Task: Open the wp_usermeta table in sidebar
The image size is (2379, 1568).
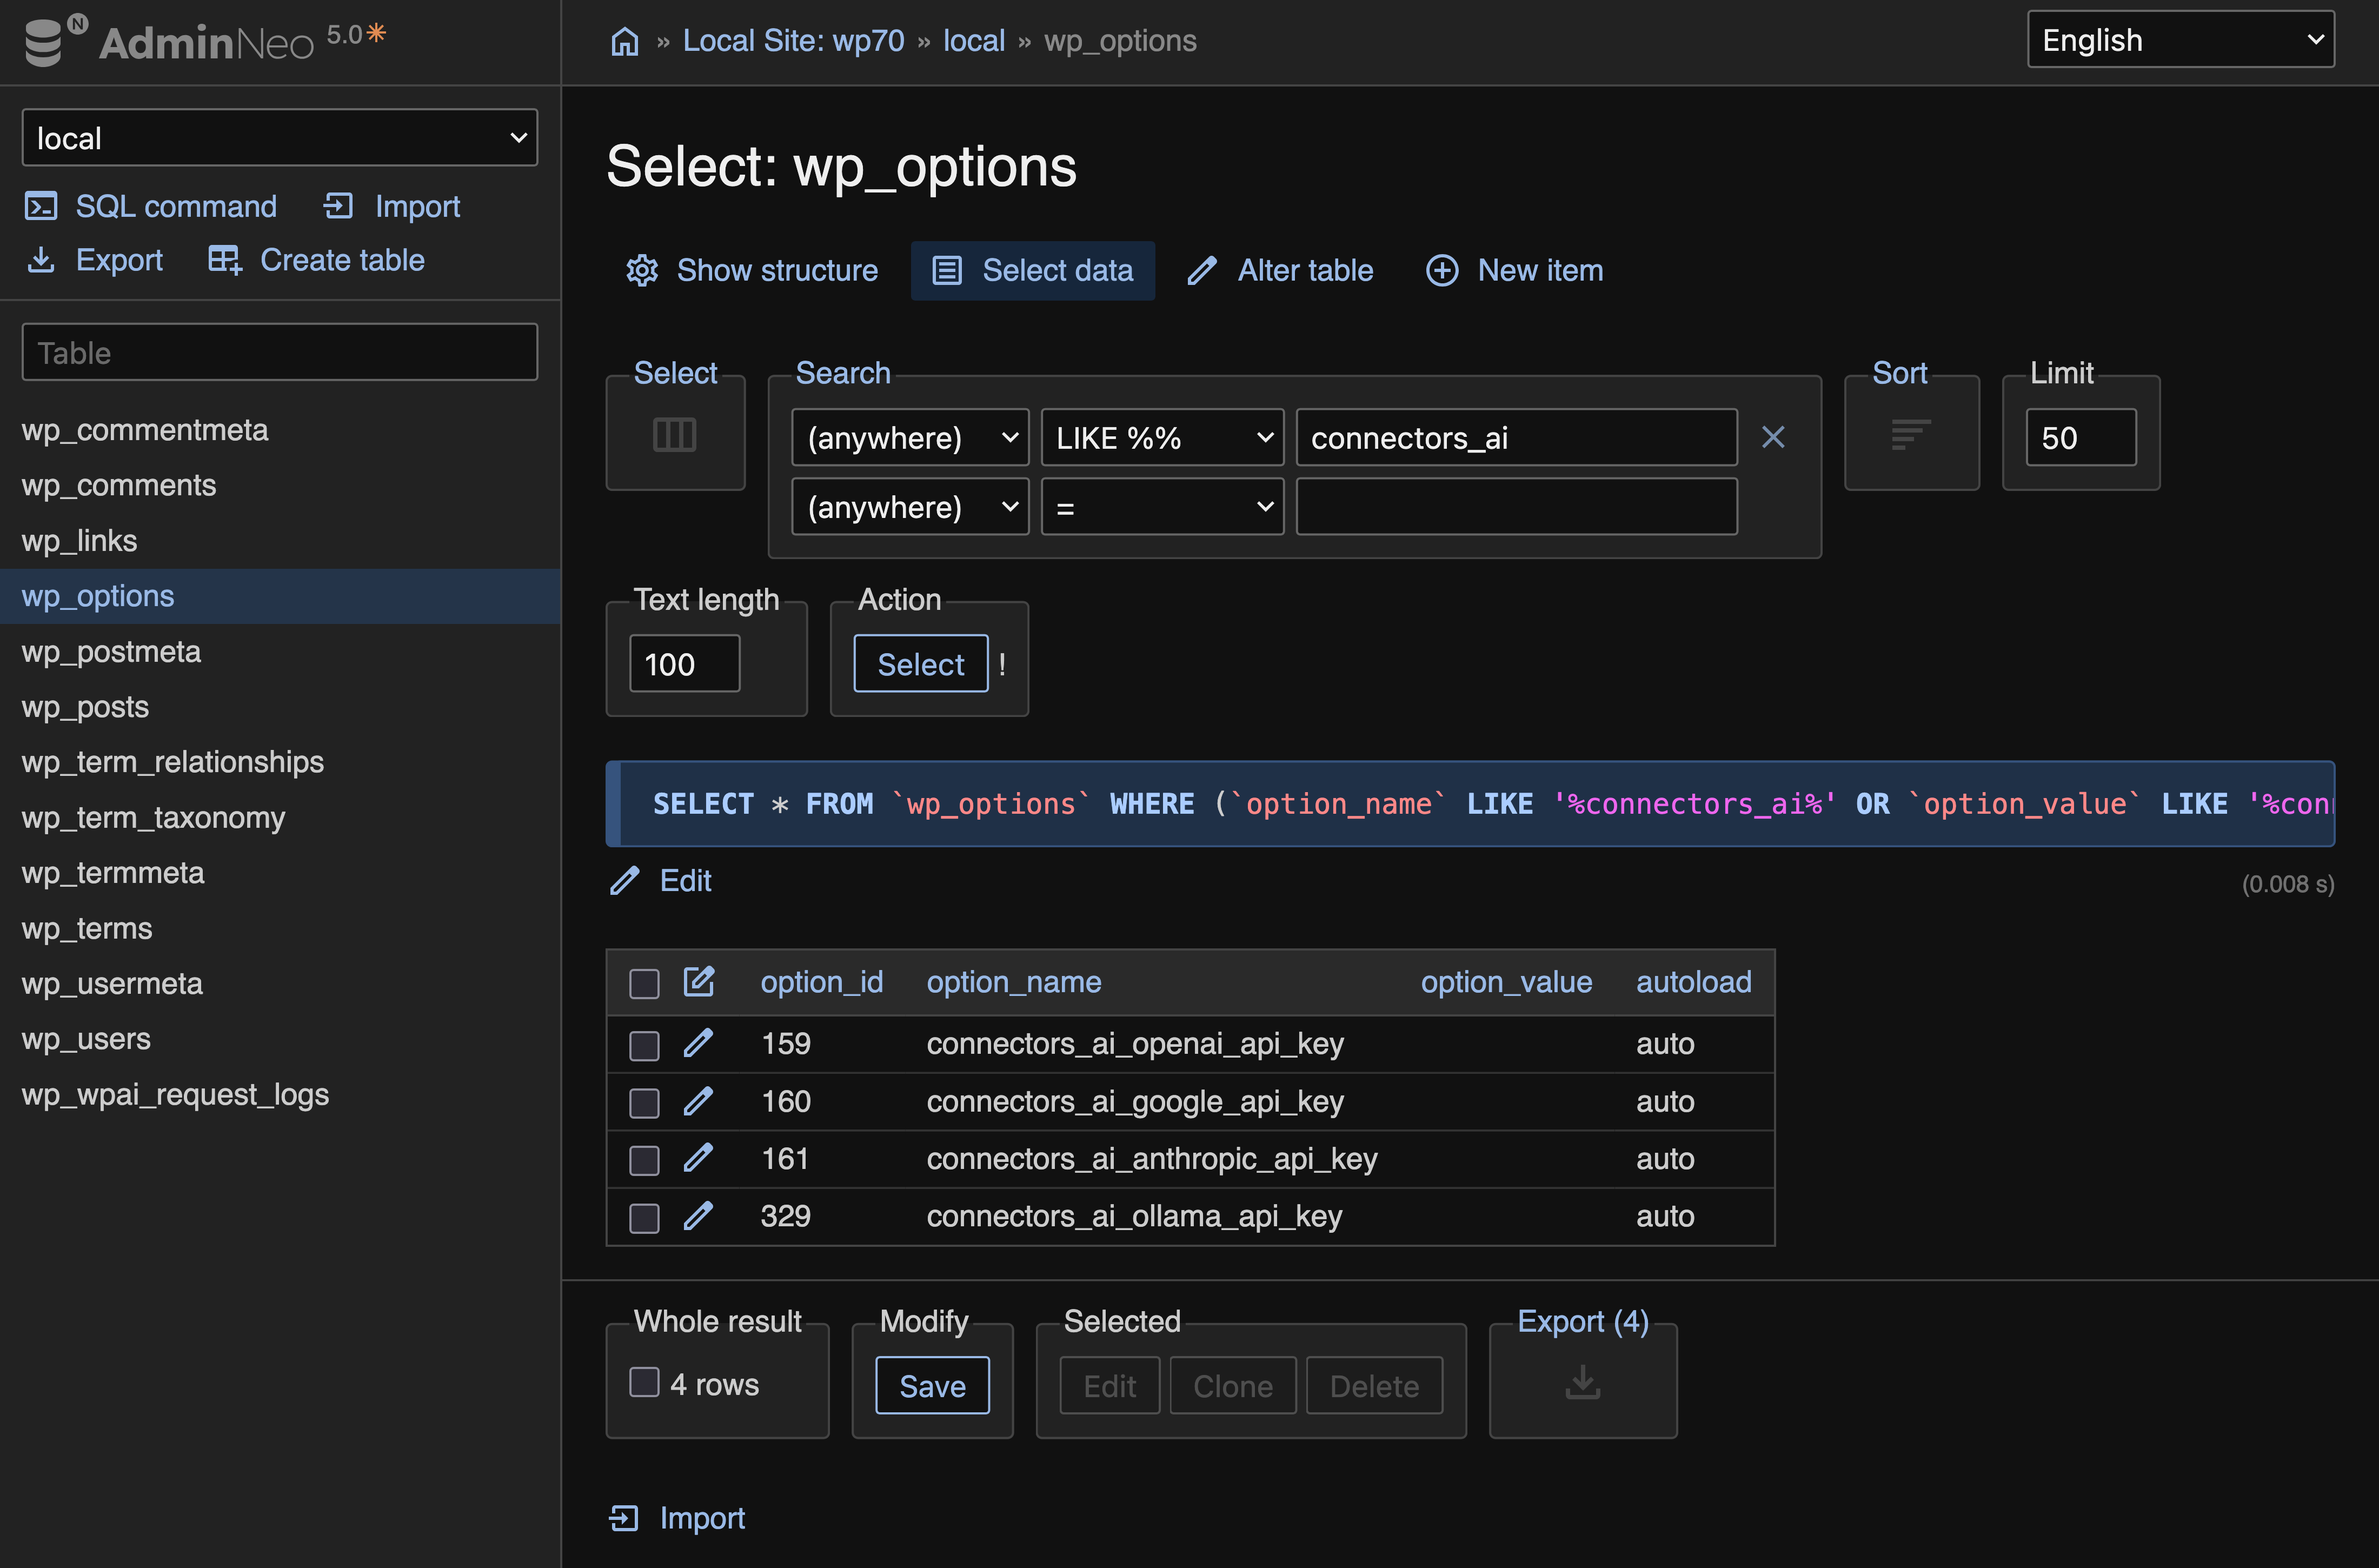Action: pyautogui.click(x=112, y=984)
